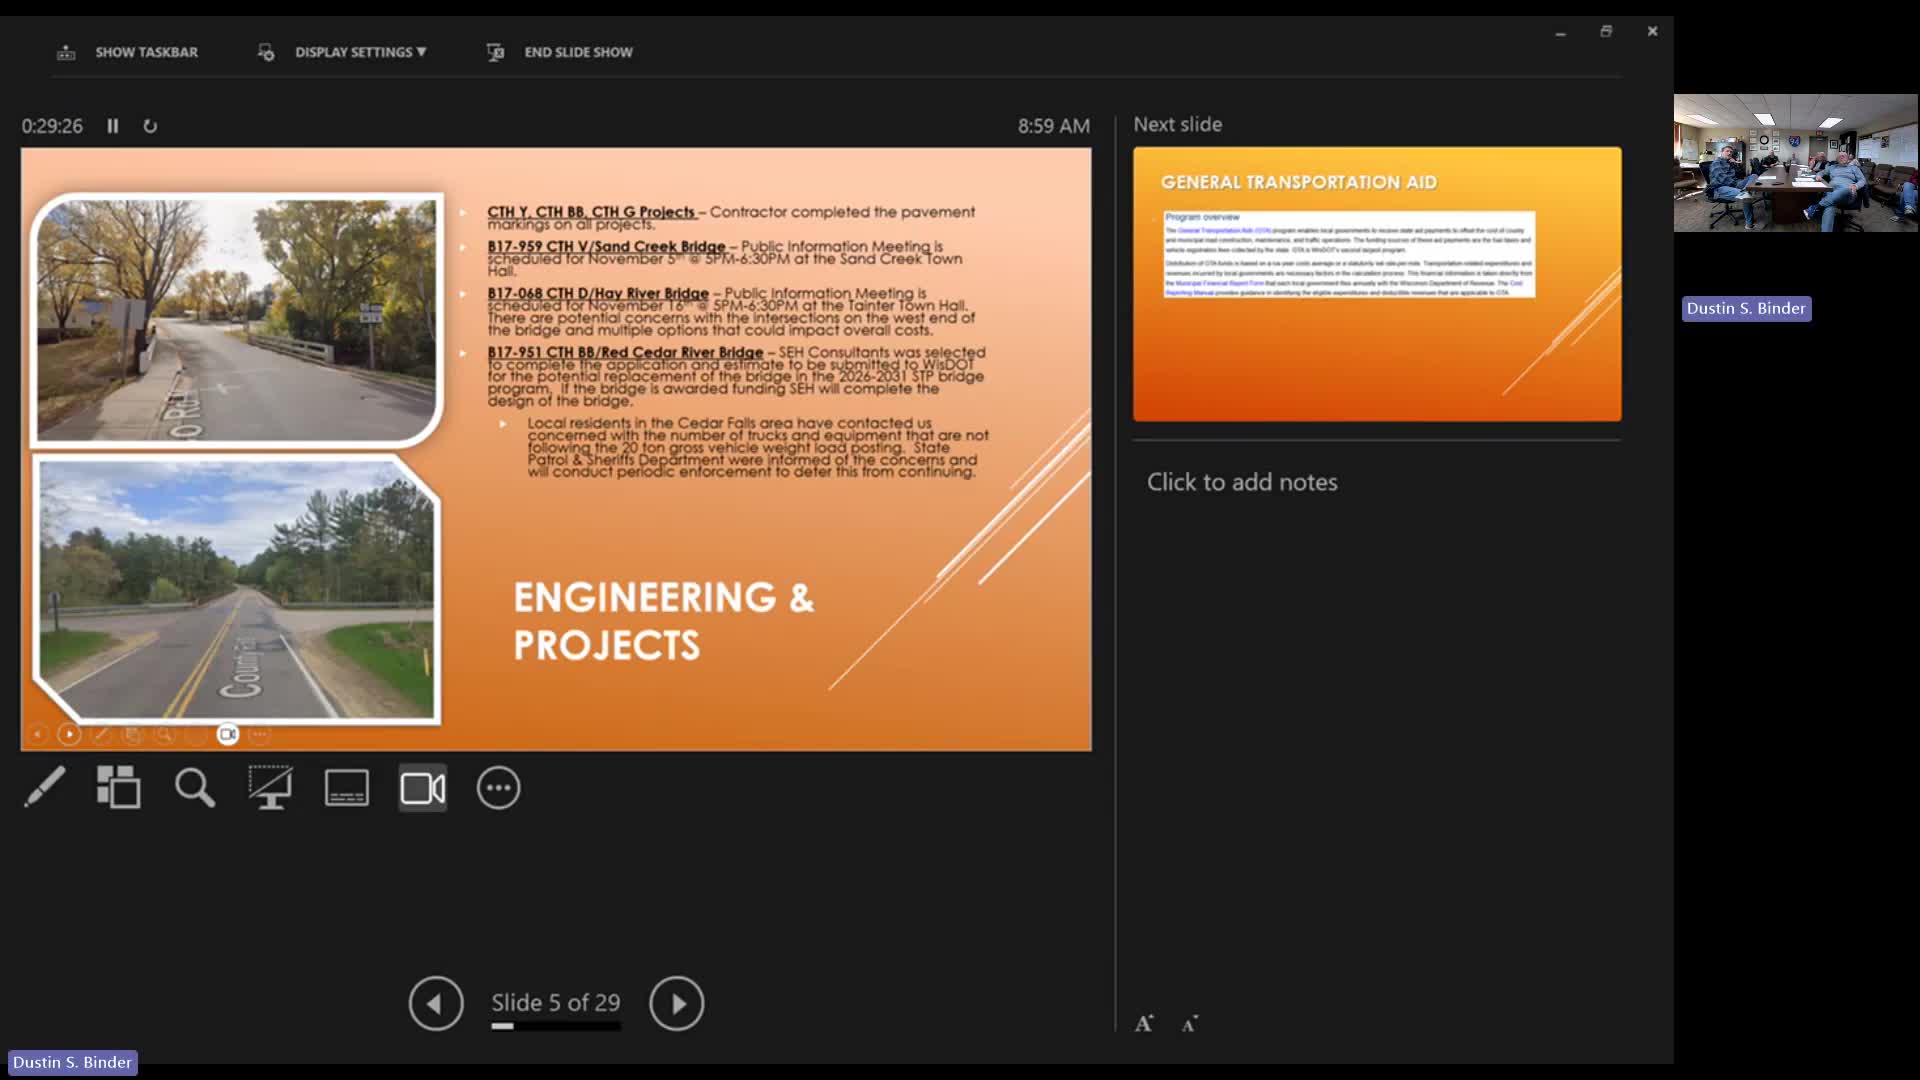The width and height of the screenshot is (1920, 1080).
Task: Restart the slide timer
Action: tap(150, 126)
